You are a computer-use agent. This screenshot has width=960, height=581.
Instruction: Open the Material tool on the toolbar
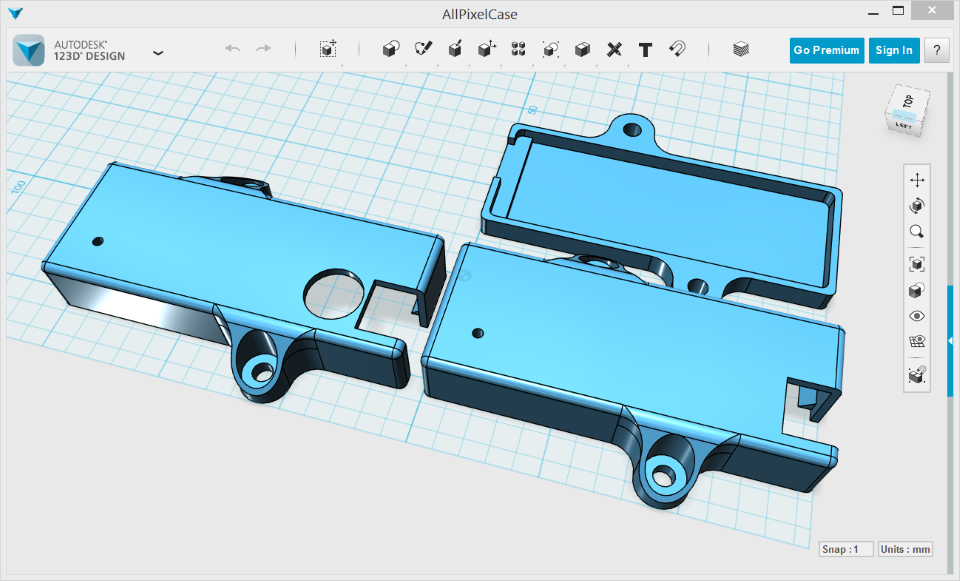click(x=741, y=49)
